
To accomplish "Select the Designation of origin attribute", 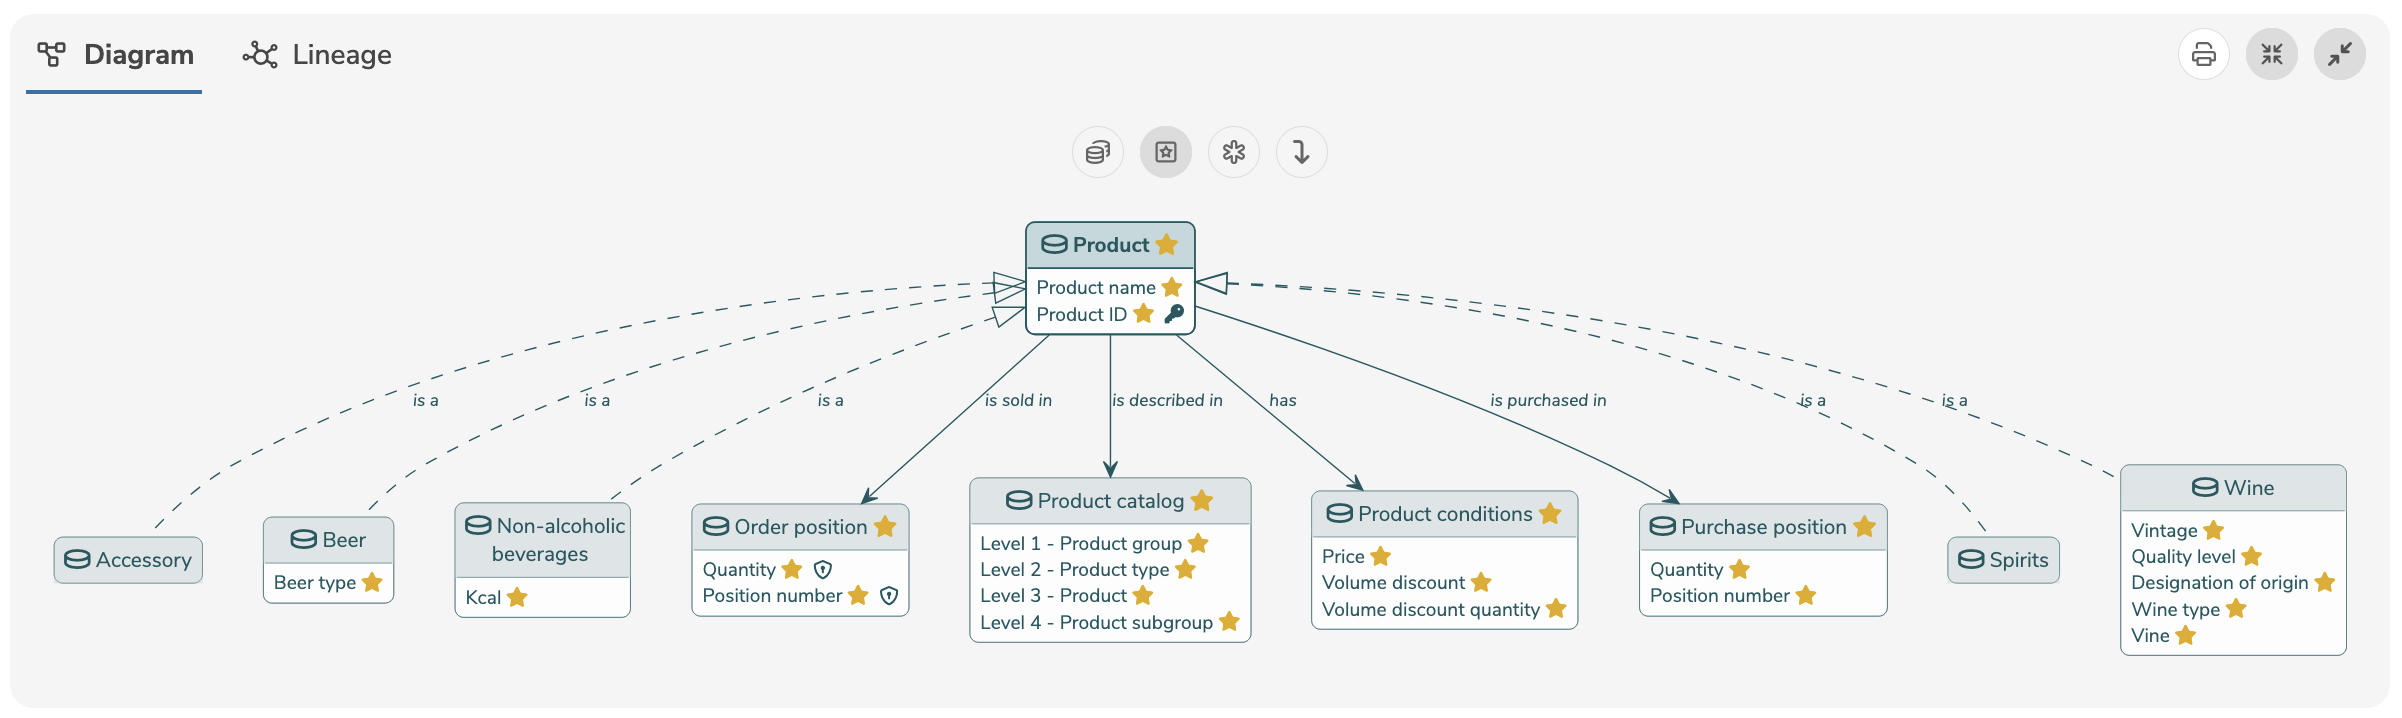I will (2219, 583).
